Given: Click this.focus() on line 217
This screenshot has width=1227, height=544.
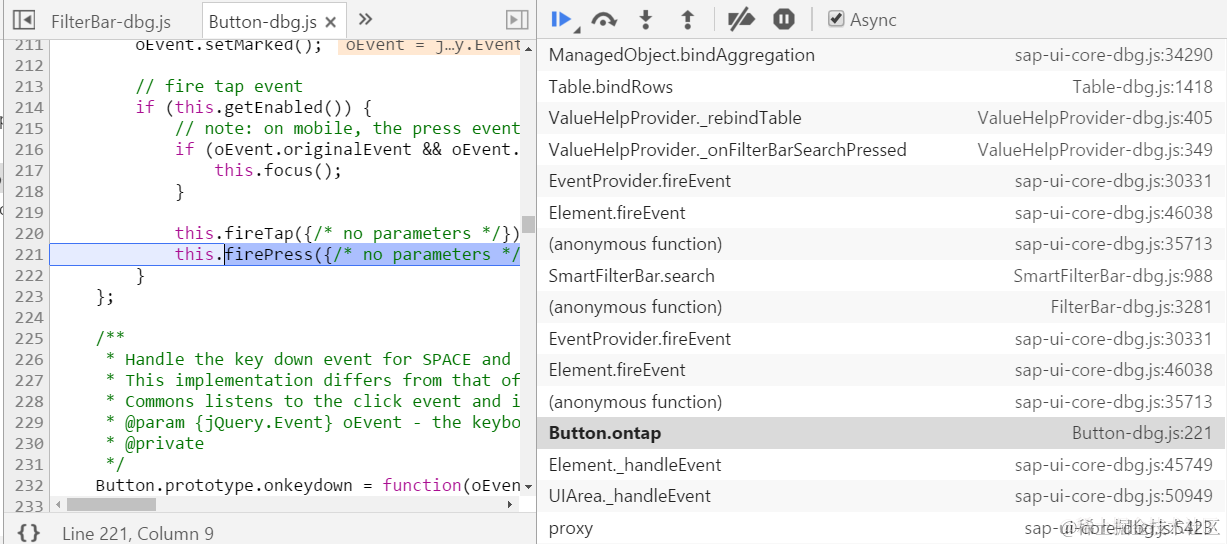Looking at the screenshot, I should coord(278,170).
